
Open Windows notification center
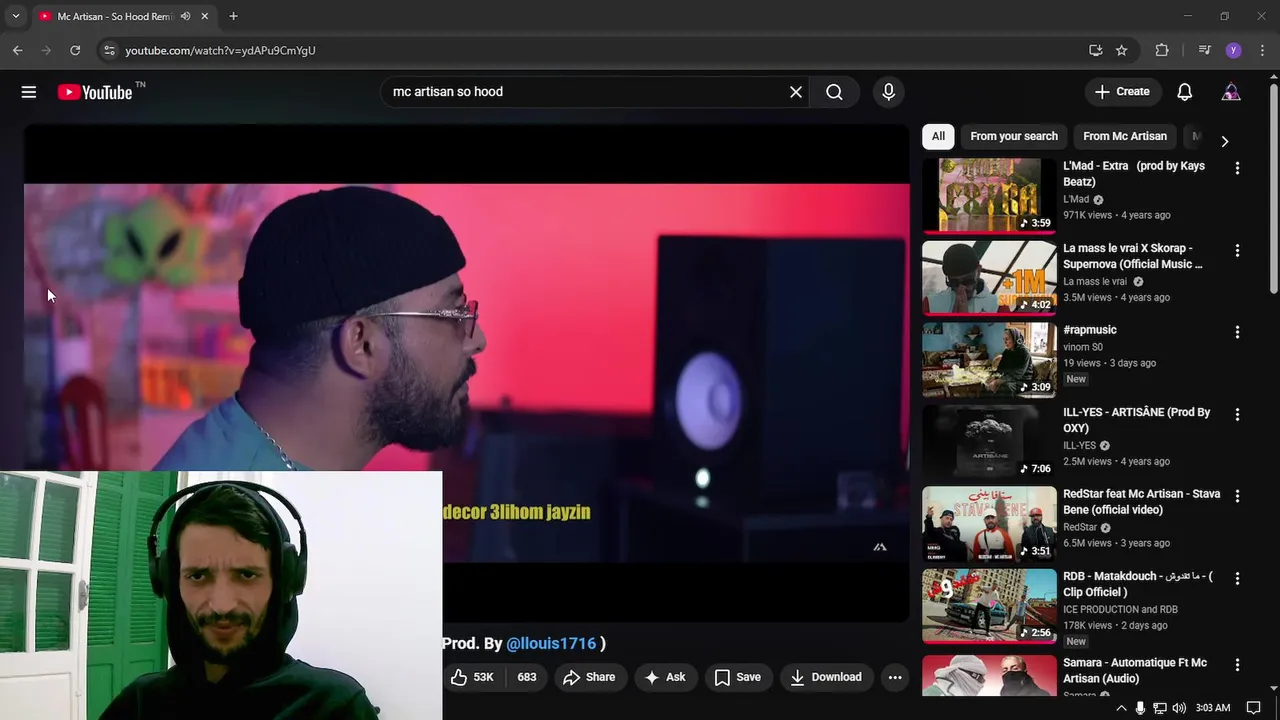(1254, 708)
